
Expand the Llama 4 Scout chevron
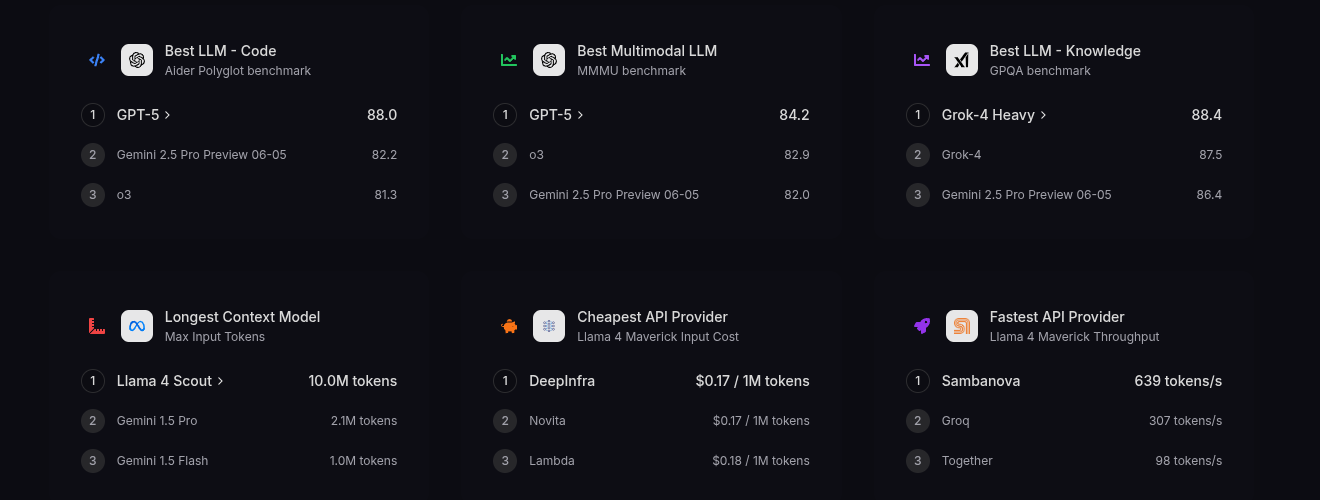coord(220,381)
